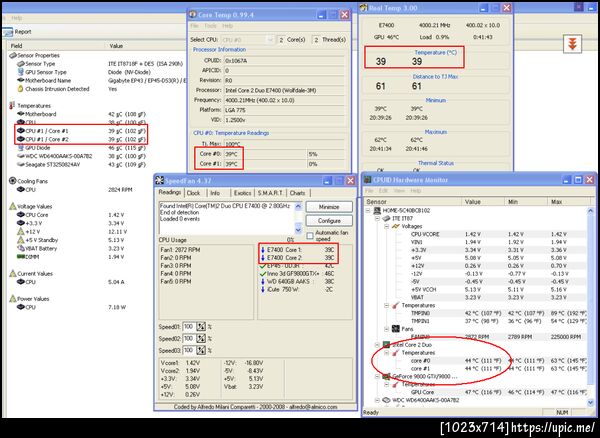Image resolution: width=600 pixels, height=438 pixels.
Task: Collapse the Fans node in HWMonitor
Action: [386, 329]
